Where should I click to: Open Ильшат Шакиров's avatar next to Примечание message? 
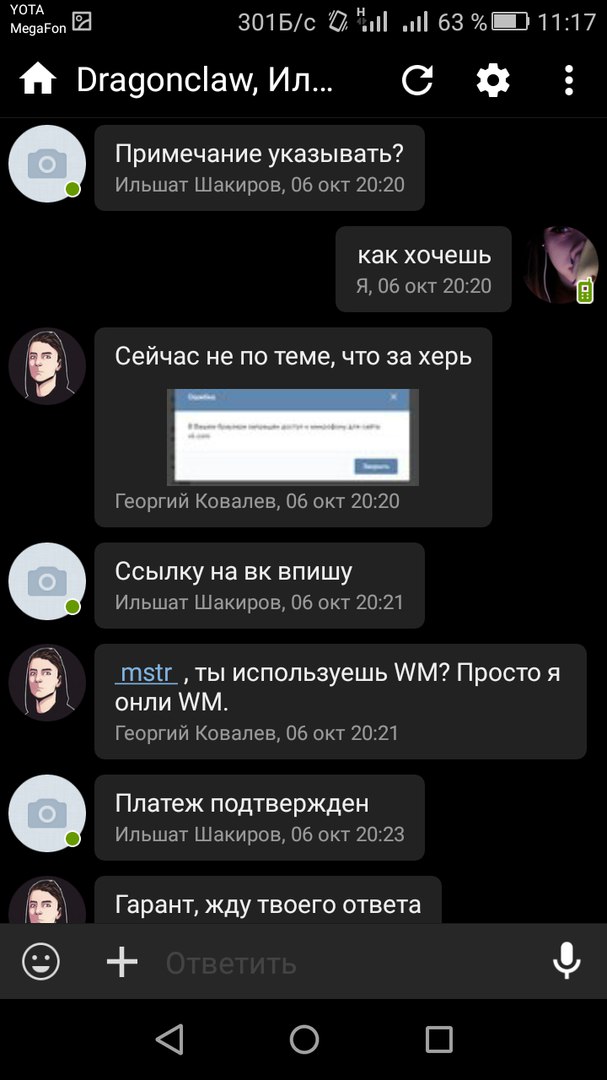(x=47, y=164)
